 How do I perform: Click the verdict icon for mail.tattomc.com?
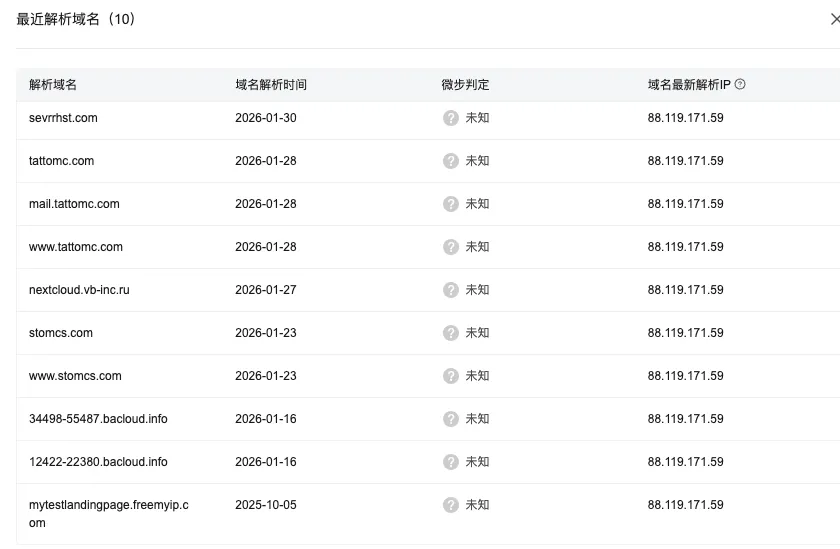coord(451,204)
